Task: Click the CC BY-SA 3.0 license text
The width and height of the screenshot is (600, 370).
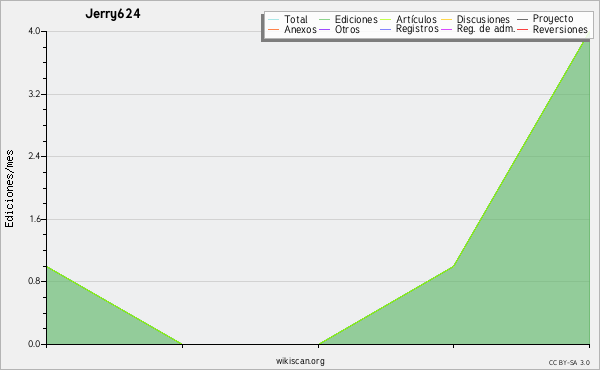Action: click(569, 363)
